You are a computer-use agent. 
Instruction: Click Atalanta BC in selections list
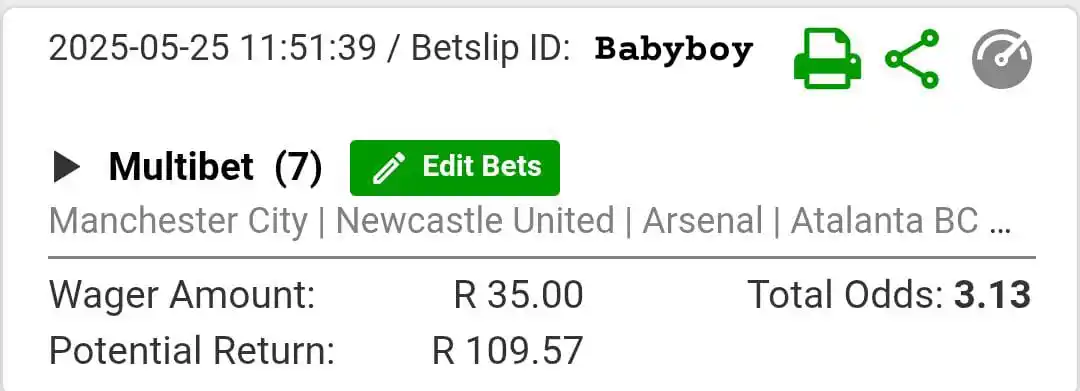[x=884, y=222]
